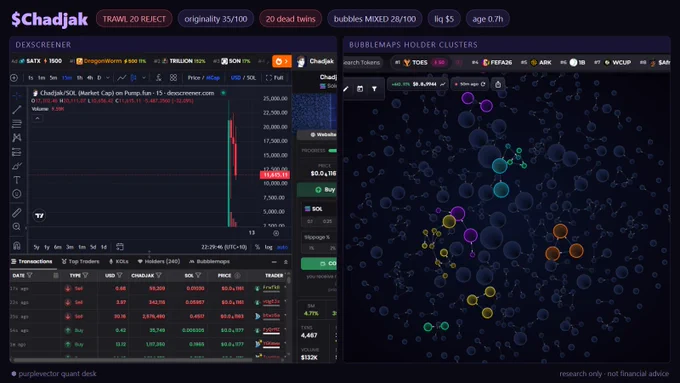Set chart range to 6m
This screenshot has height=383, width=680.
(x=58, y=247)
